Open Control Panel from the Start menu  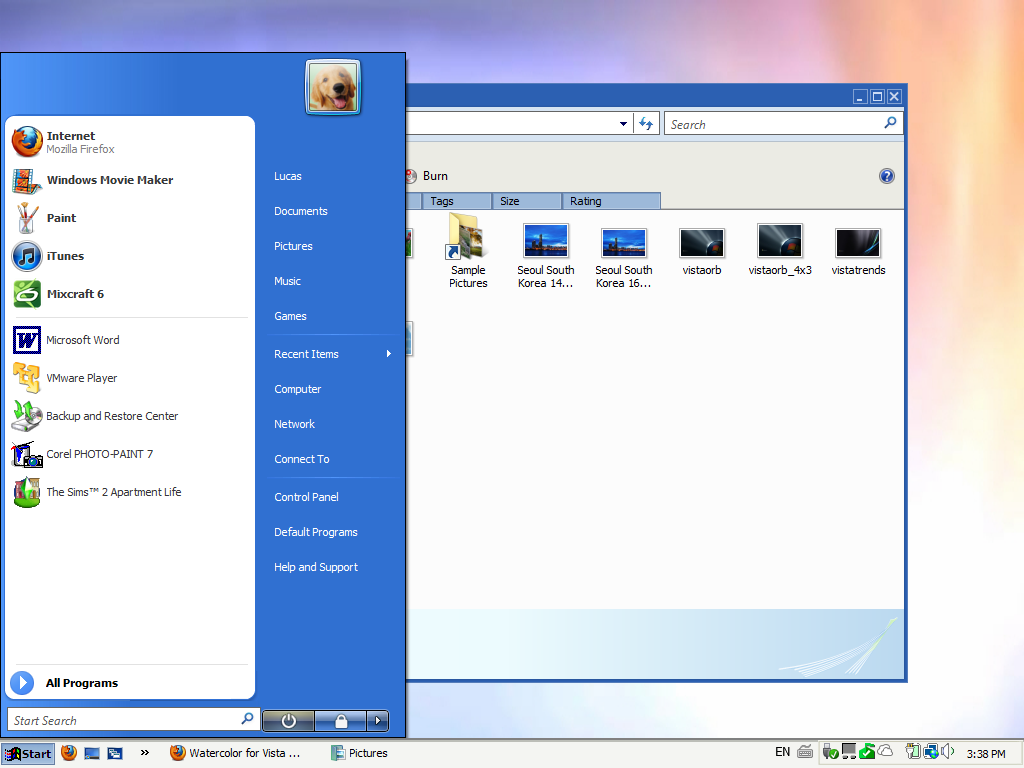pyautogui.click(x=306, y=497)
